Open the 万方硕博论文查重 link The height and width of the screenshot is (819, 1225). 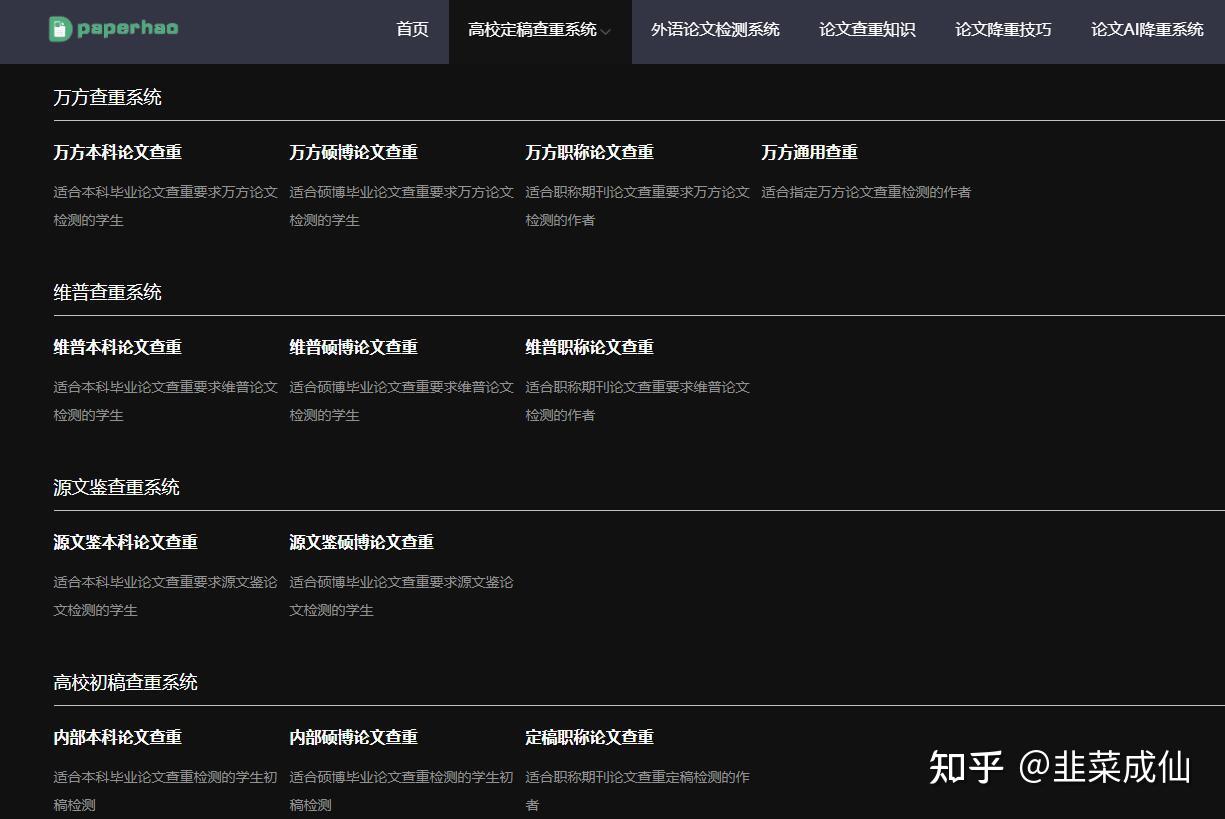tap(354, 152)
